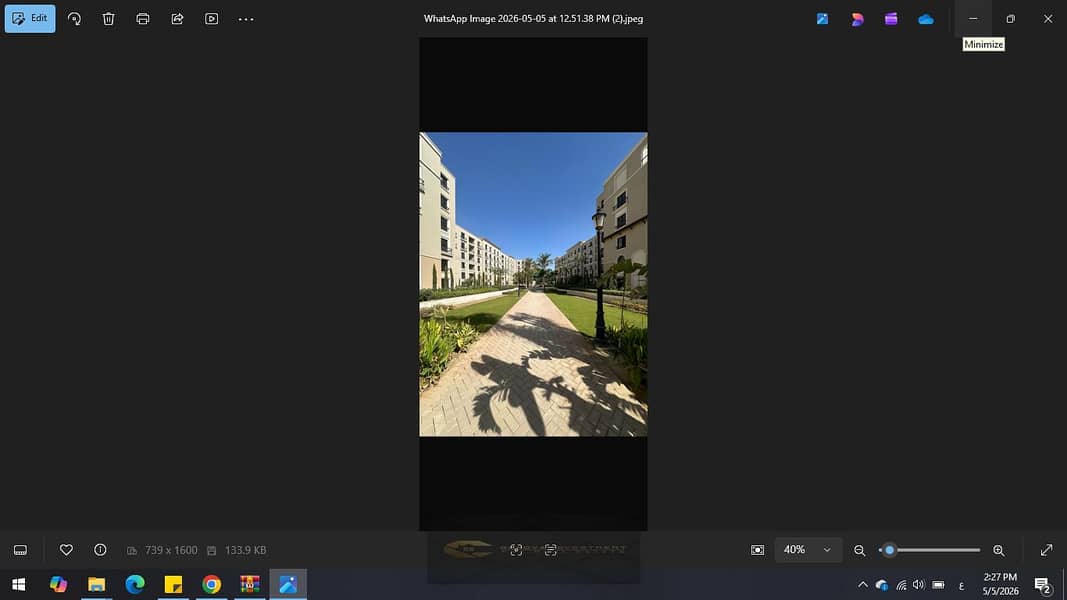Open the Edit image button

click(30, 18)
